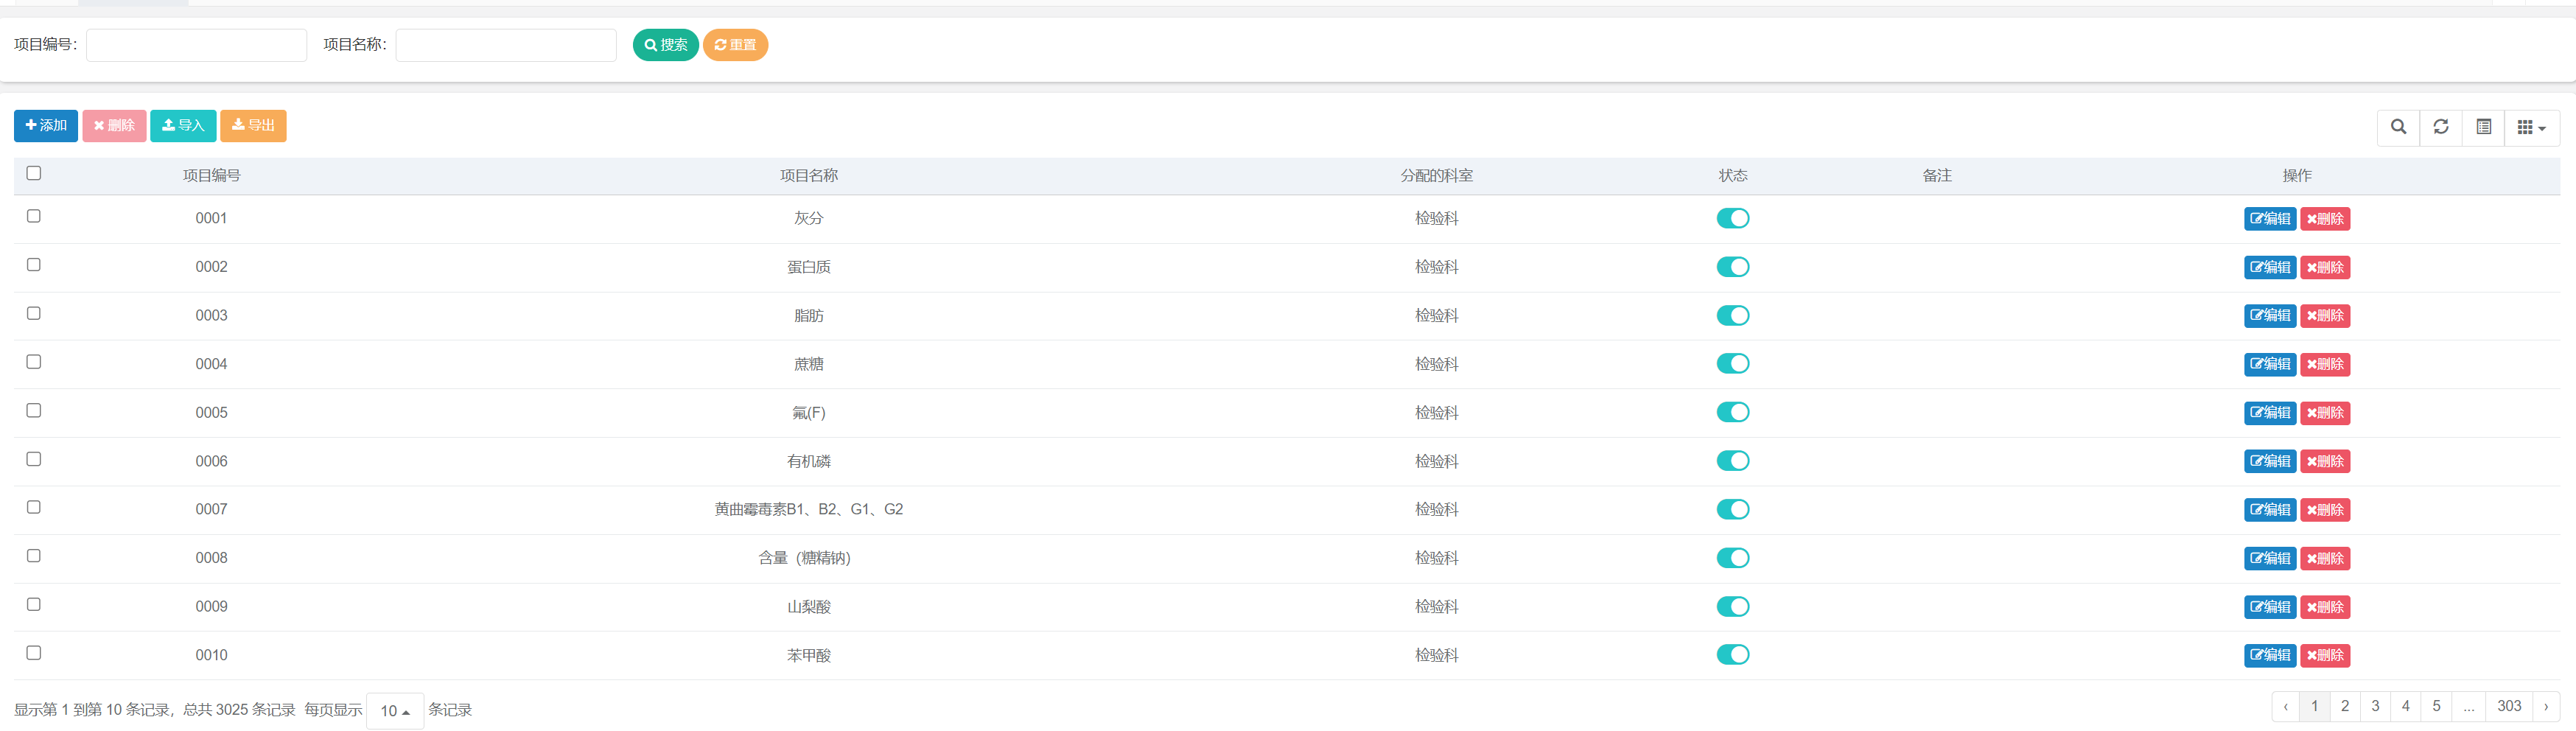Click the next page arrow

tap(2546, 706)
